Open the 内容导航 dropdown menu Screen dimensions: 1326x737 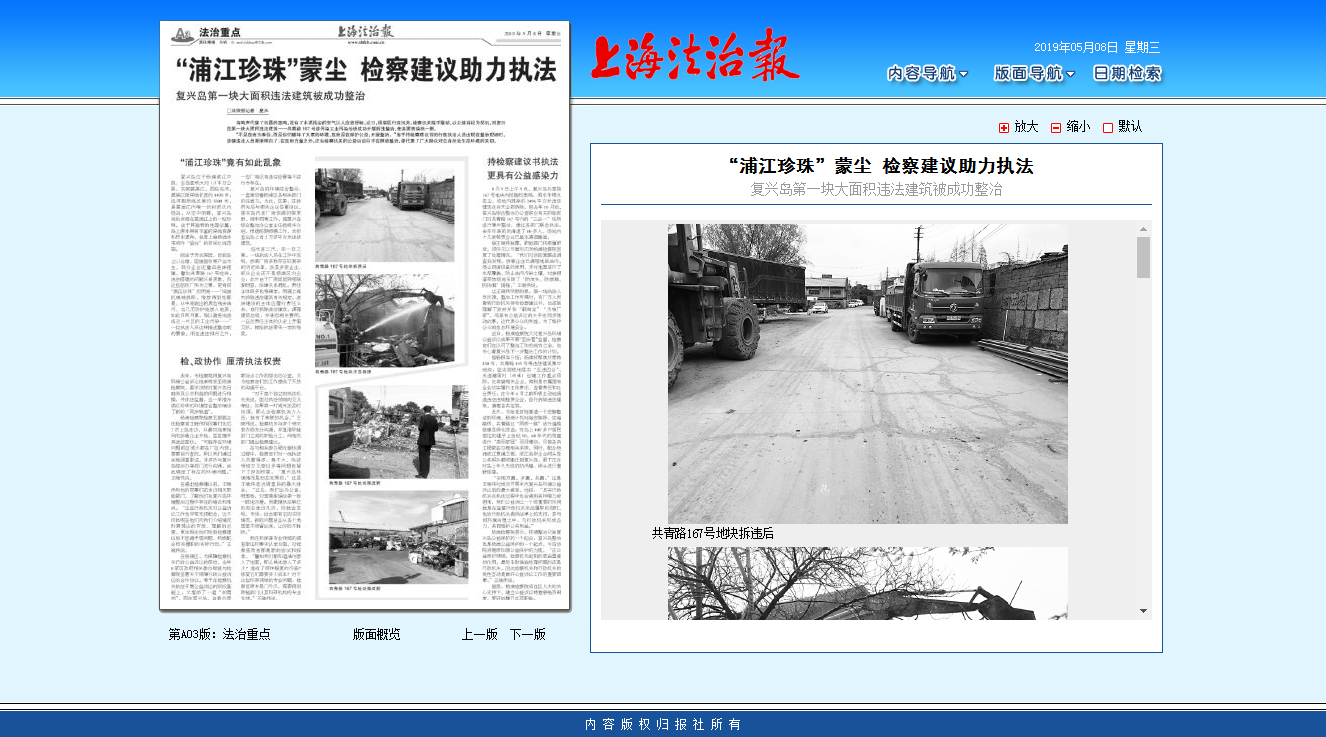click(923, 73)
